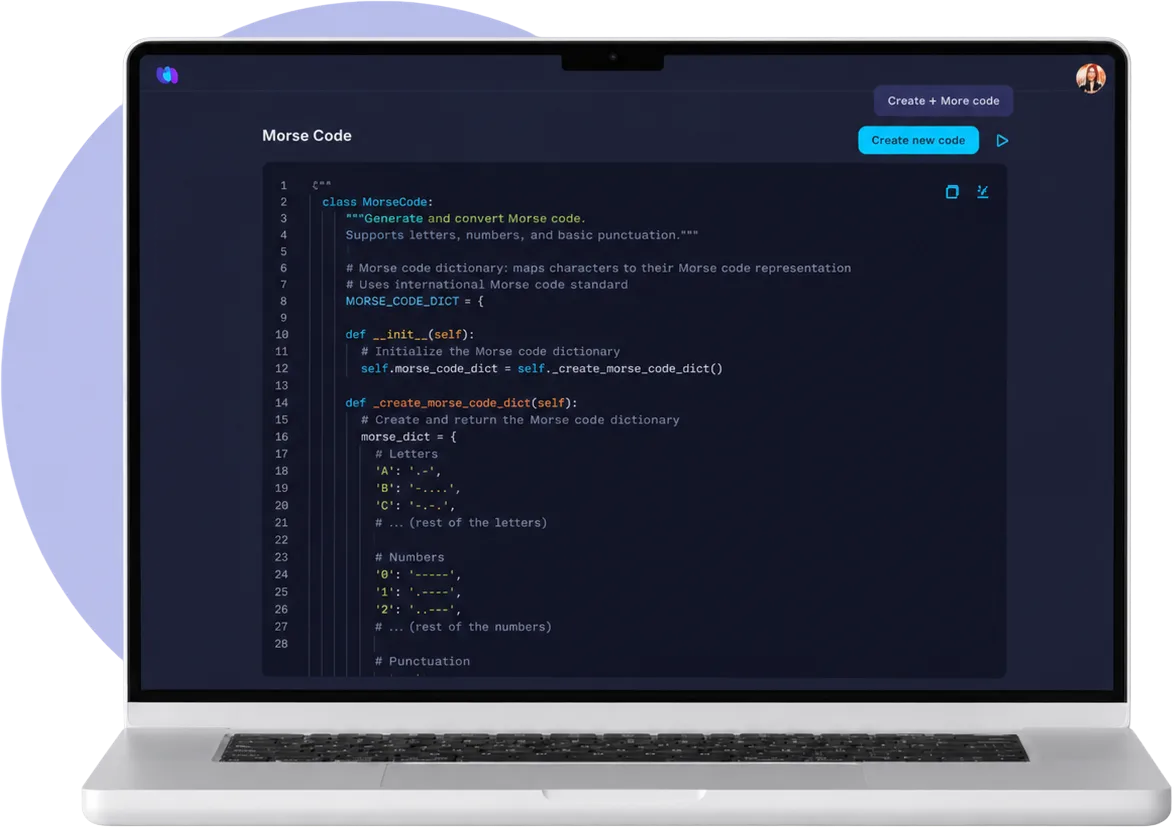
Task: Copy code using the copy icon
Action: coord(952,192)
